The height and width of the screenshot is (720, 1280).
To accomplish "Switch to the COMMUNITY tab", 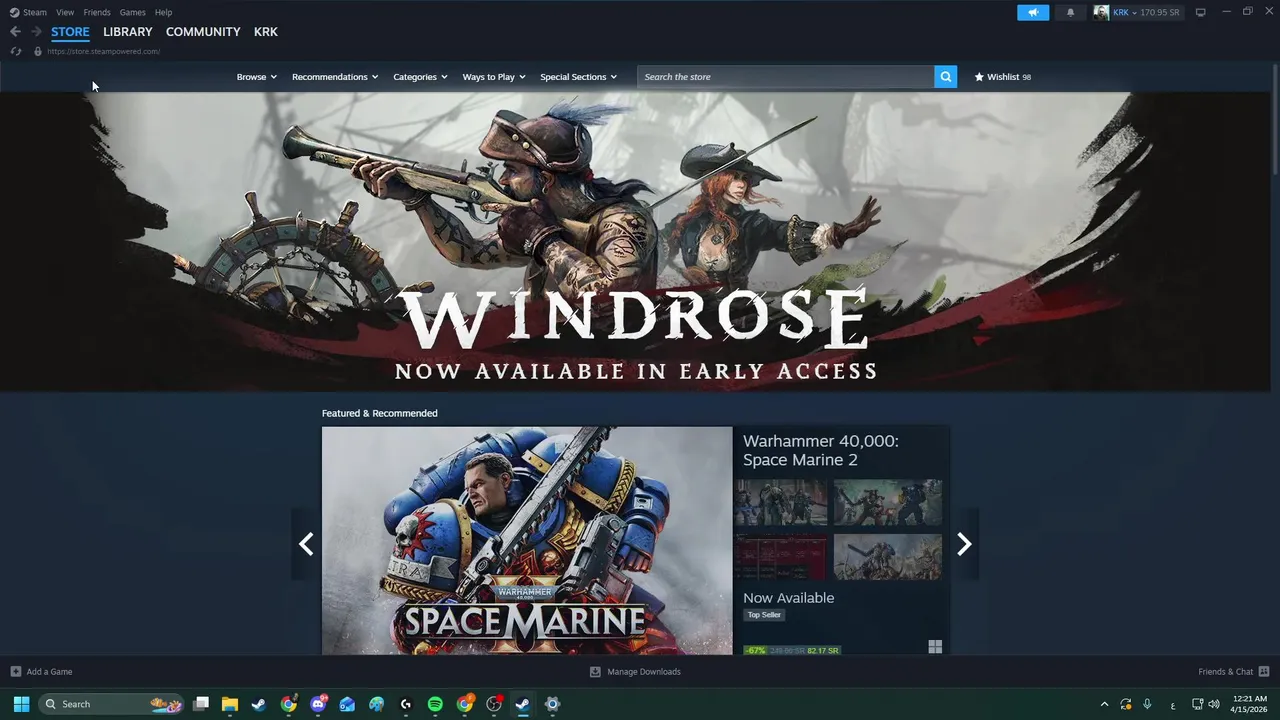I will coord(203,32).
